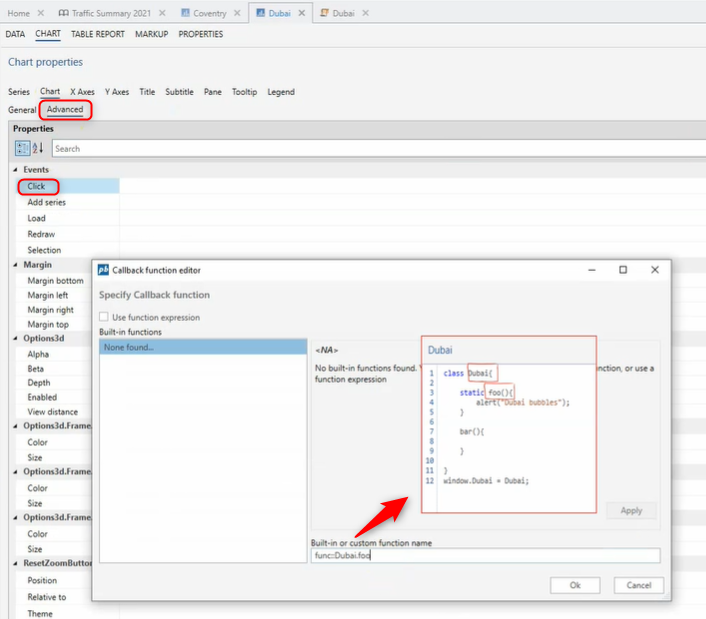
Task: Click the categorized view icon in Properties
Action: [22, 148]
